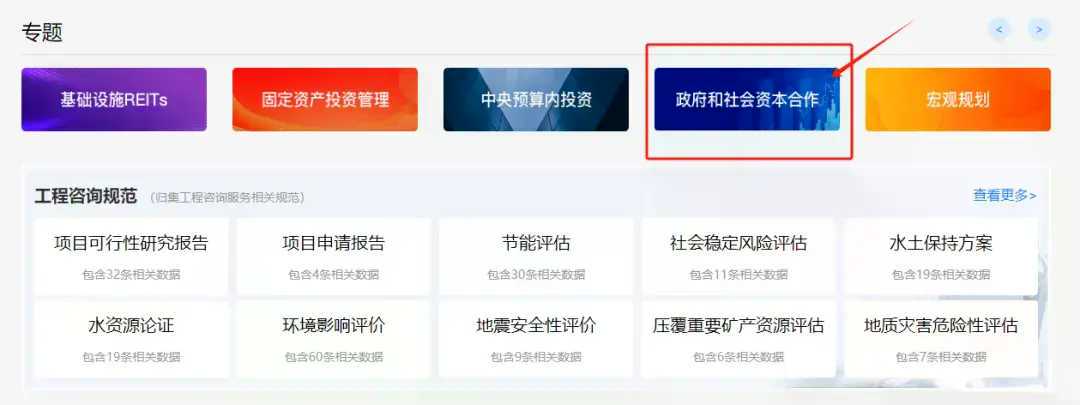Image resolution: width=1080 pixels, height=405 pixels.
Task: Select the 中央预算内投资 topic banner
Action: click(536, 99)
